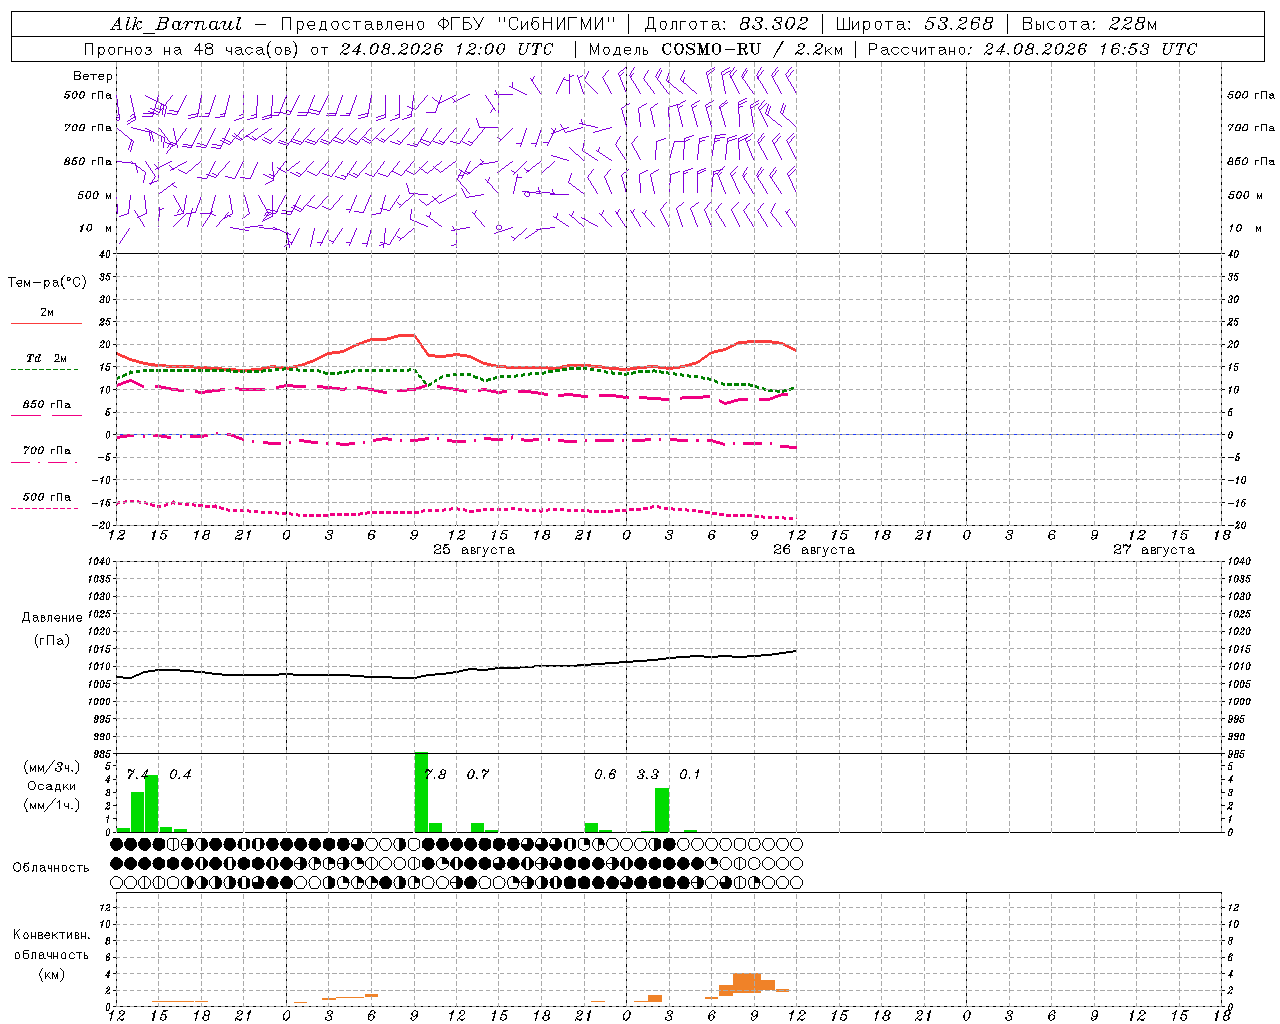Image resolution: width=1280 pixels, height=1024 pixels.
Task: Select the 27 августа date label
Action: (x=1154, y=550)
